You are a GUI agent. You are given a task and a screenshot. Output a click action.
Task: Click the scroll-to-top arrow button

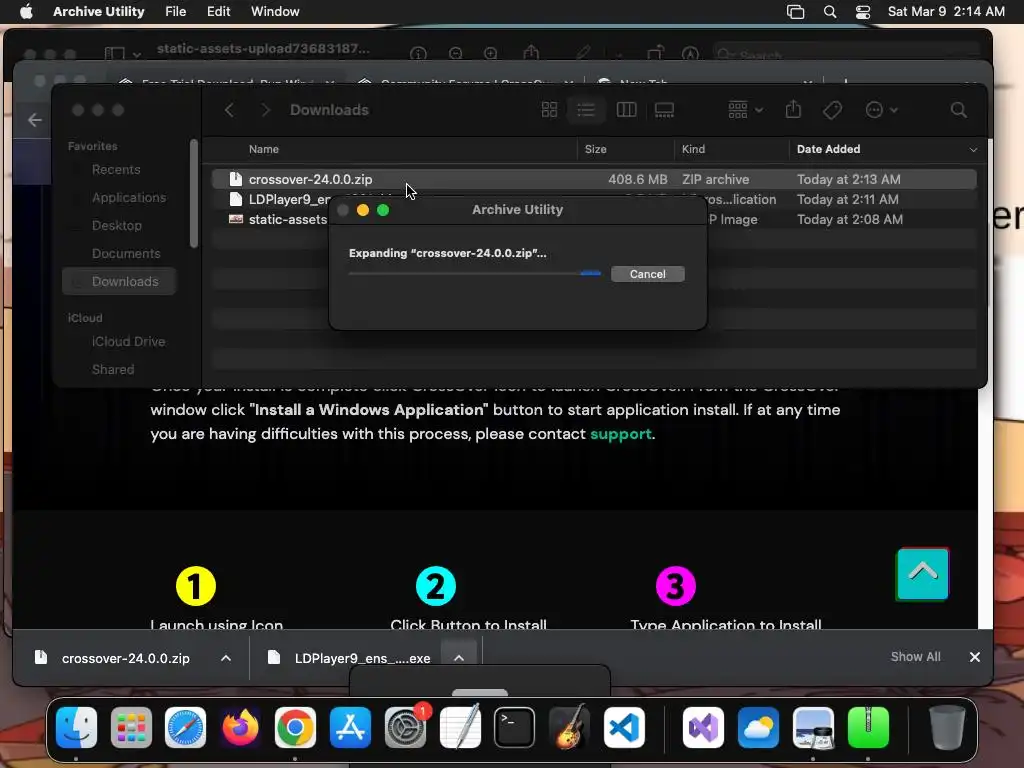point(922,574)
